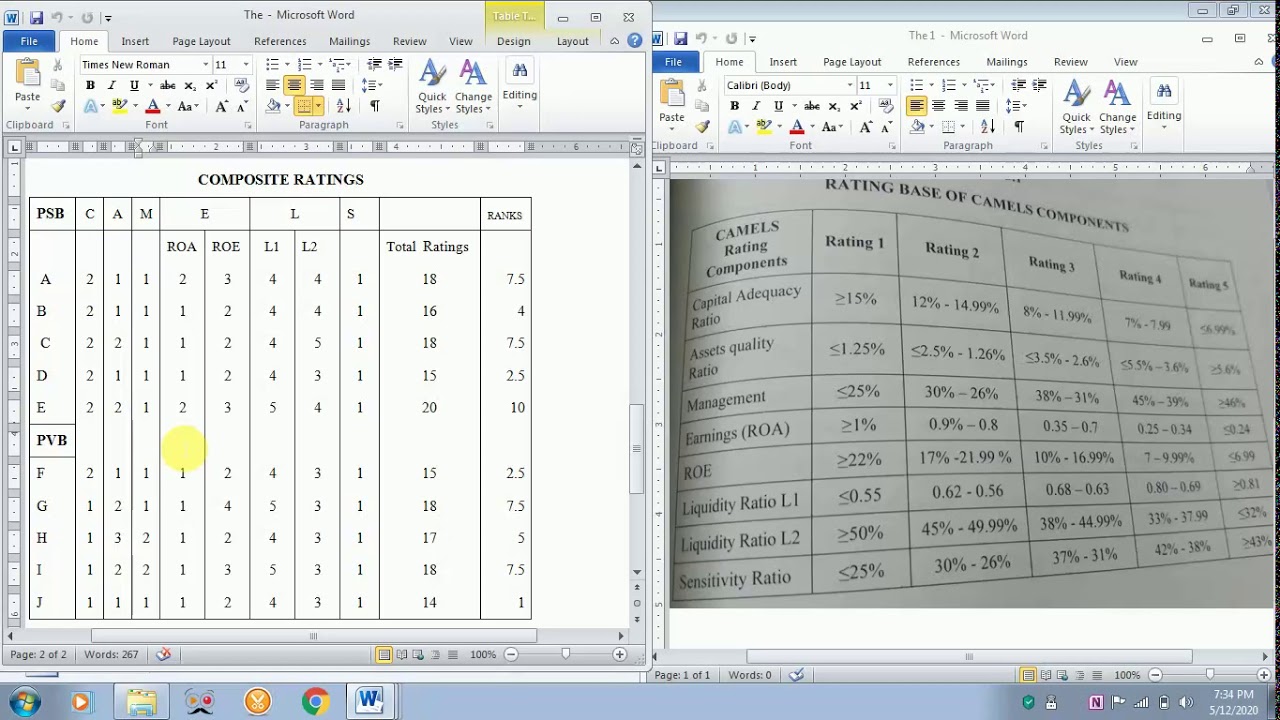
Task: Apply Superscript in The window
Action: click(x=211, y=85)
